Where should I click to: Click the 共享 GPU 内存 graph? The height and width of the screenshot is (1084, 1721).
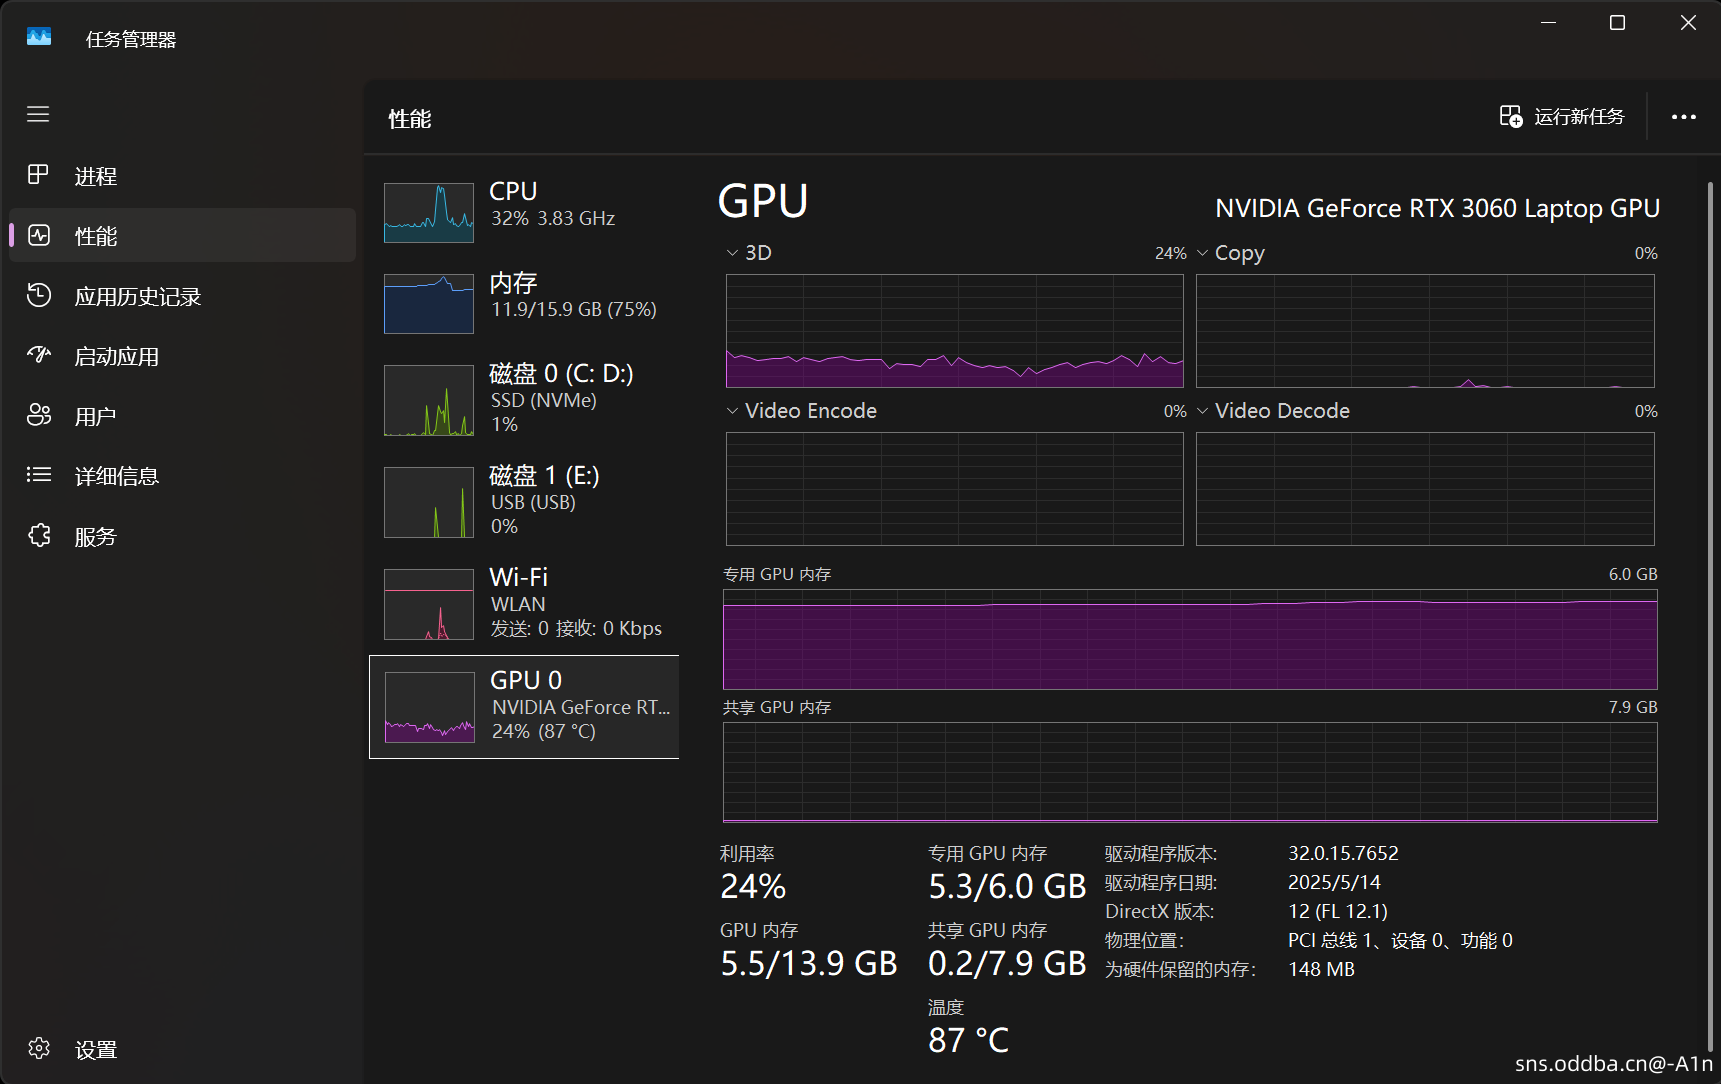[x=1190, y=772]
